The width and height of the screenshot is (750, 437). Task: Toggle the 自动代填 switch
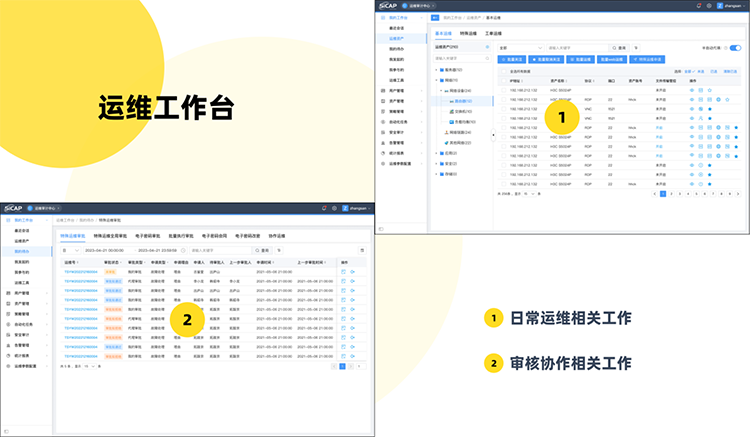click(x=735, y=47)
